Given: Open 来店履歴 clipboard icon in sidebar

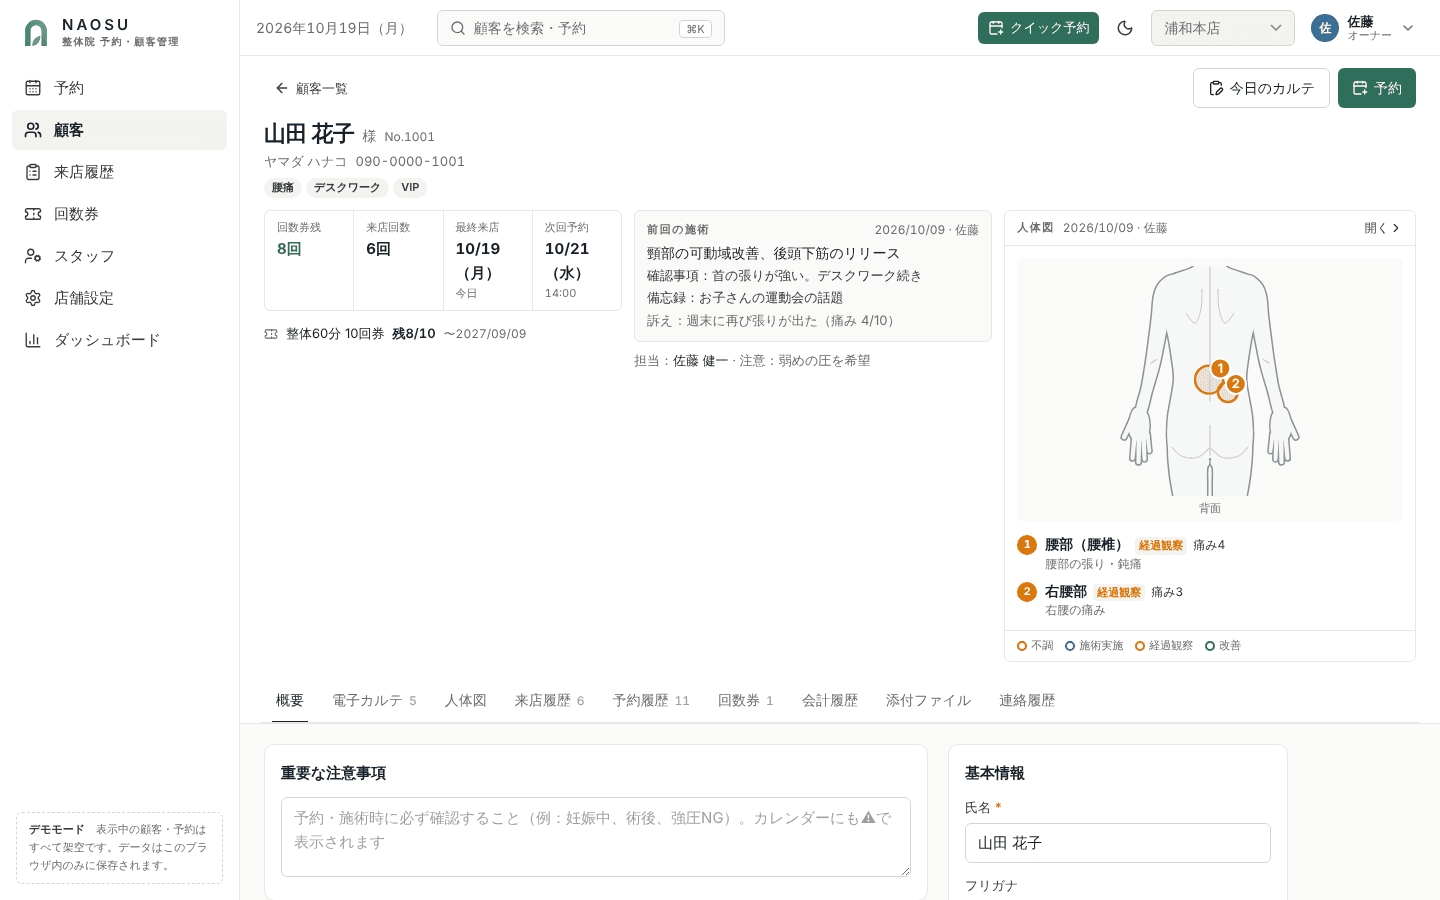Looking at the screenshot, I should tap(33, 172).
